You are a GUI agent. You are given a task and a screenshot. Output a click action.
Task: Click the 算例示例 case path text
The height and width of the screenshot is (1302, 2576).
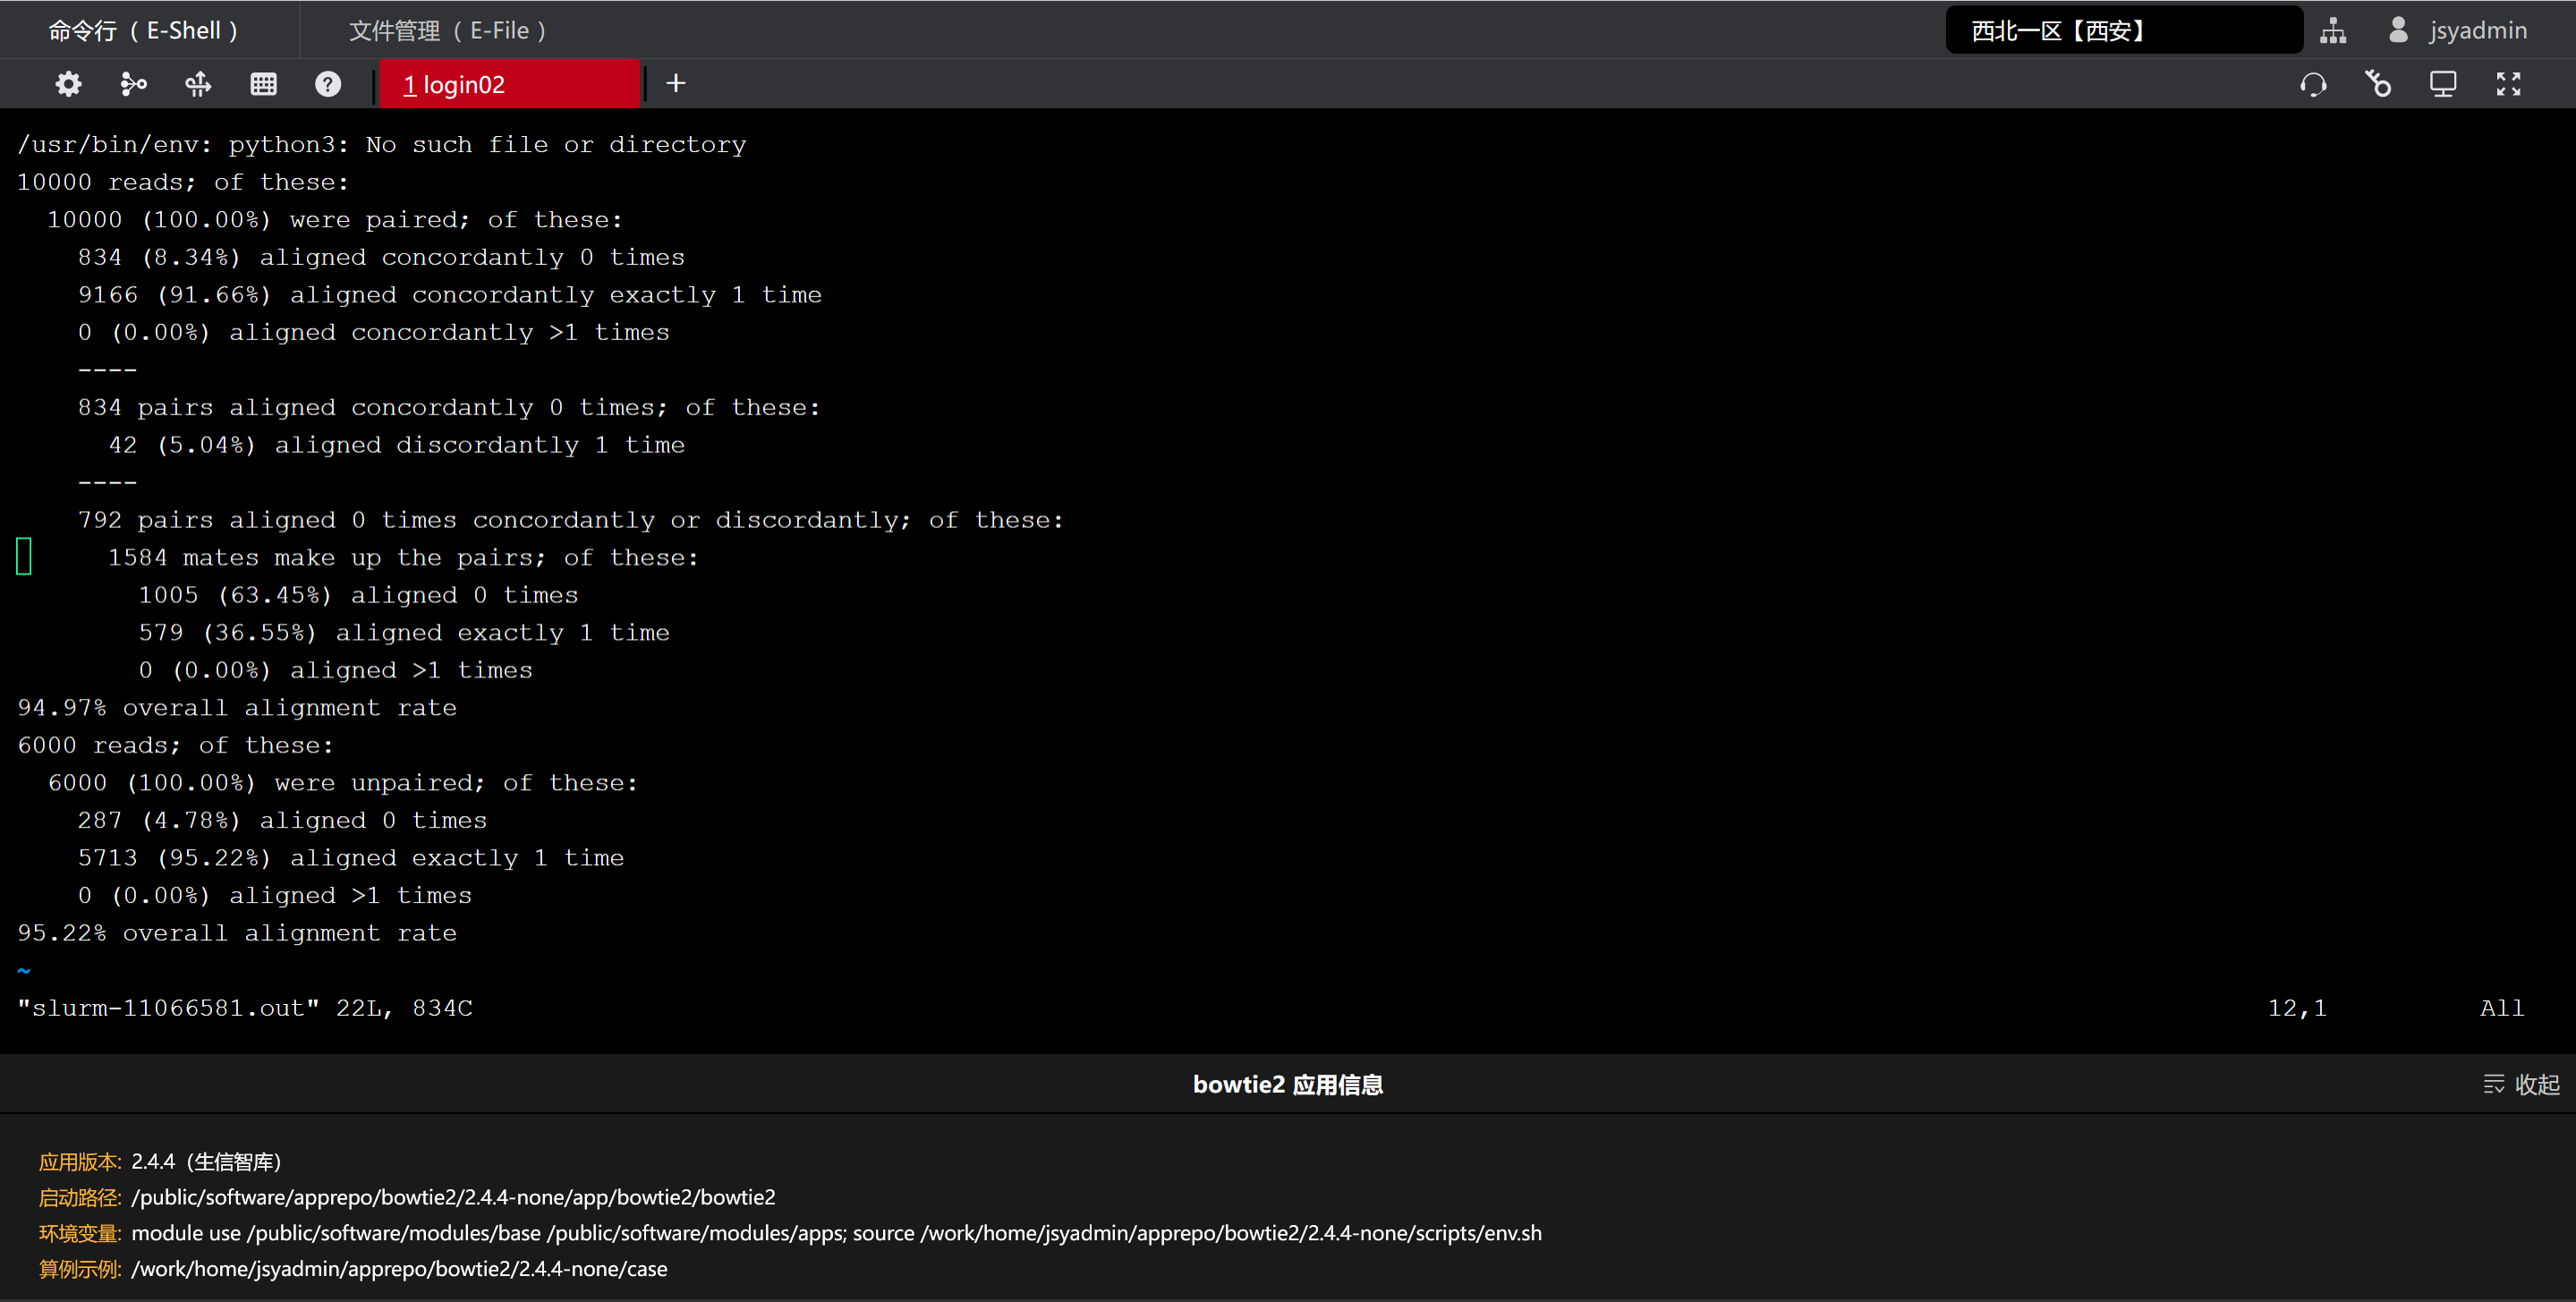click(x=399, y=1269)
